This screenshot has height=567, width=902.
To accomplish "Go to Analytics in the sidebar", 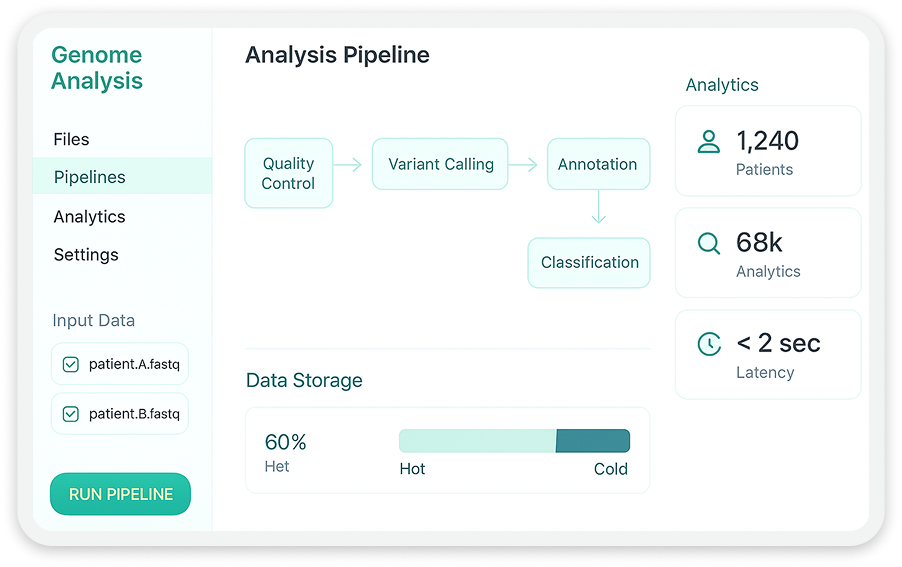I will [89, 216].
